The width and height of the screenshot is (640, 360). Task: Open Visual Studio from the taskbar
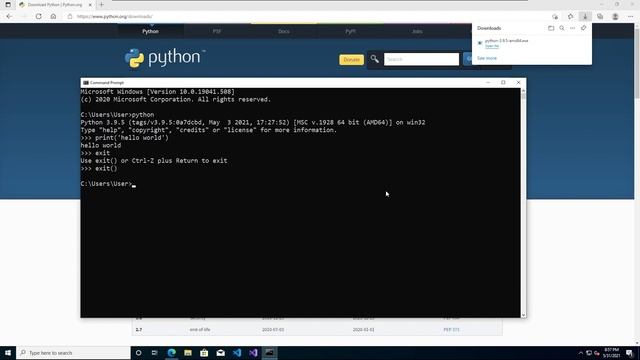[x=253, y=353]
